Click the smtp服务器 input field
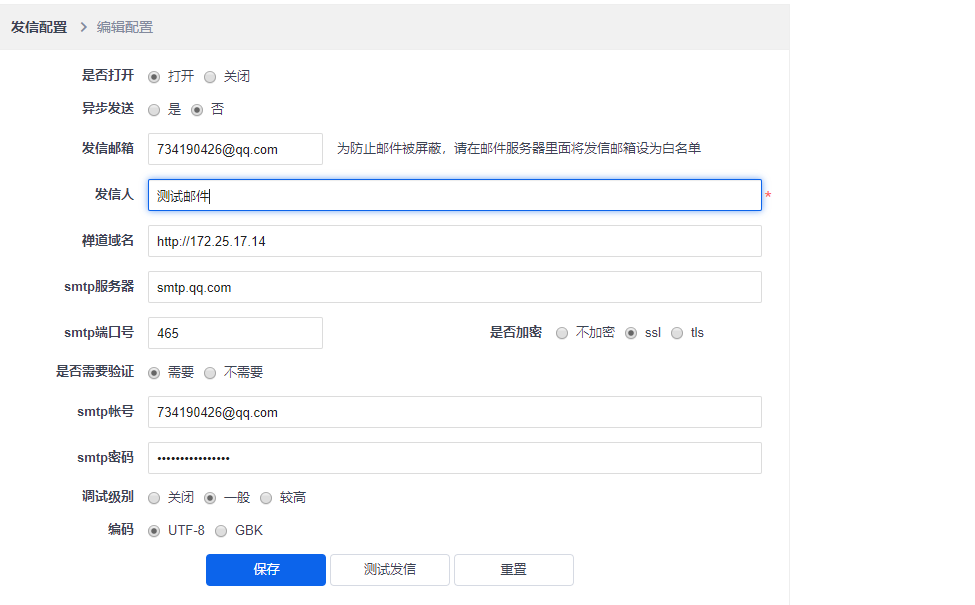 (x=454, y=288)
